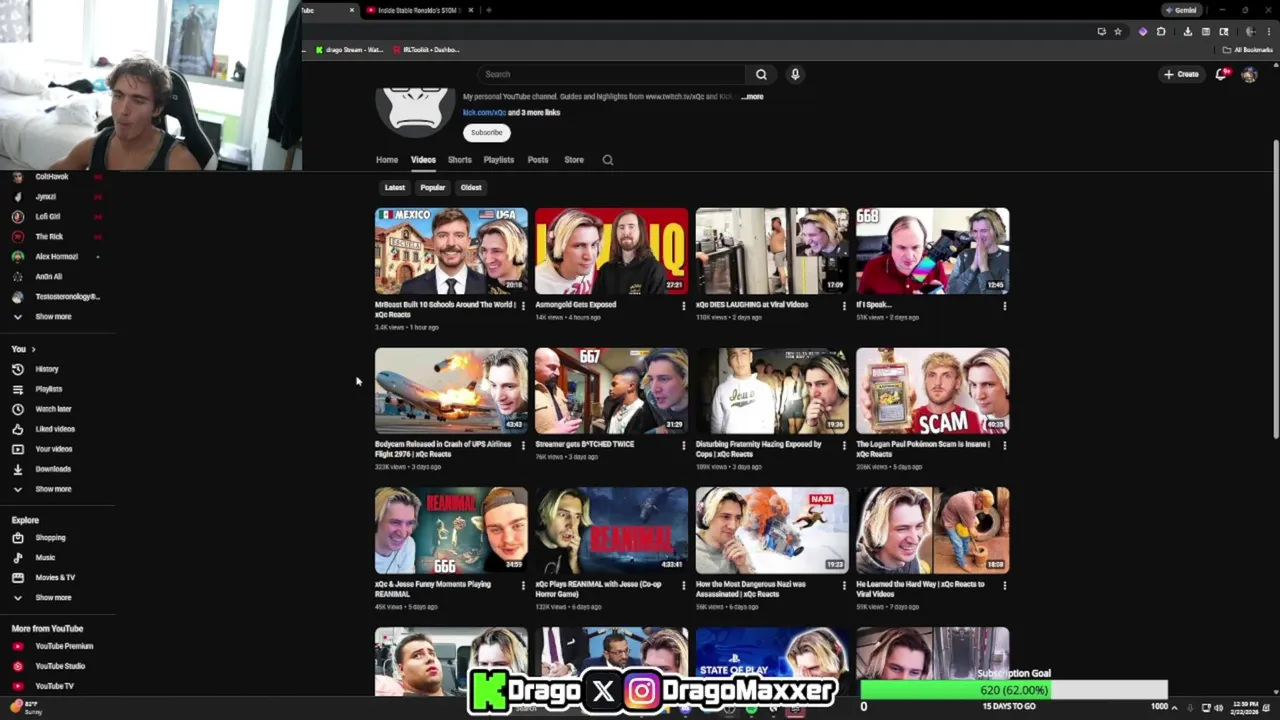Open the notifications bell
Viewport: 1280px width, 720px height.
(1221, 74)
